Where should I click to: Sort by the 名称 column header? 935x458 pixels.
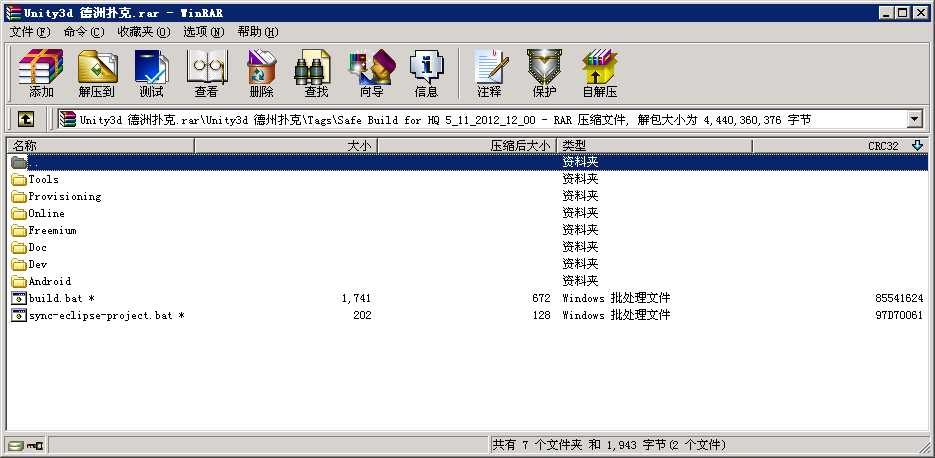click(x=100, y=146)
